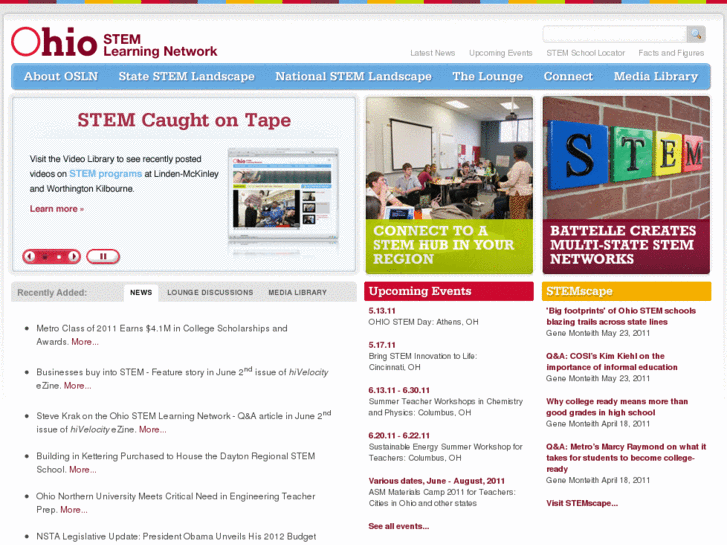
Task: Click the STEMscape section header
Action: click(x=626, y=291)
